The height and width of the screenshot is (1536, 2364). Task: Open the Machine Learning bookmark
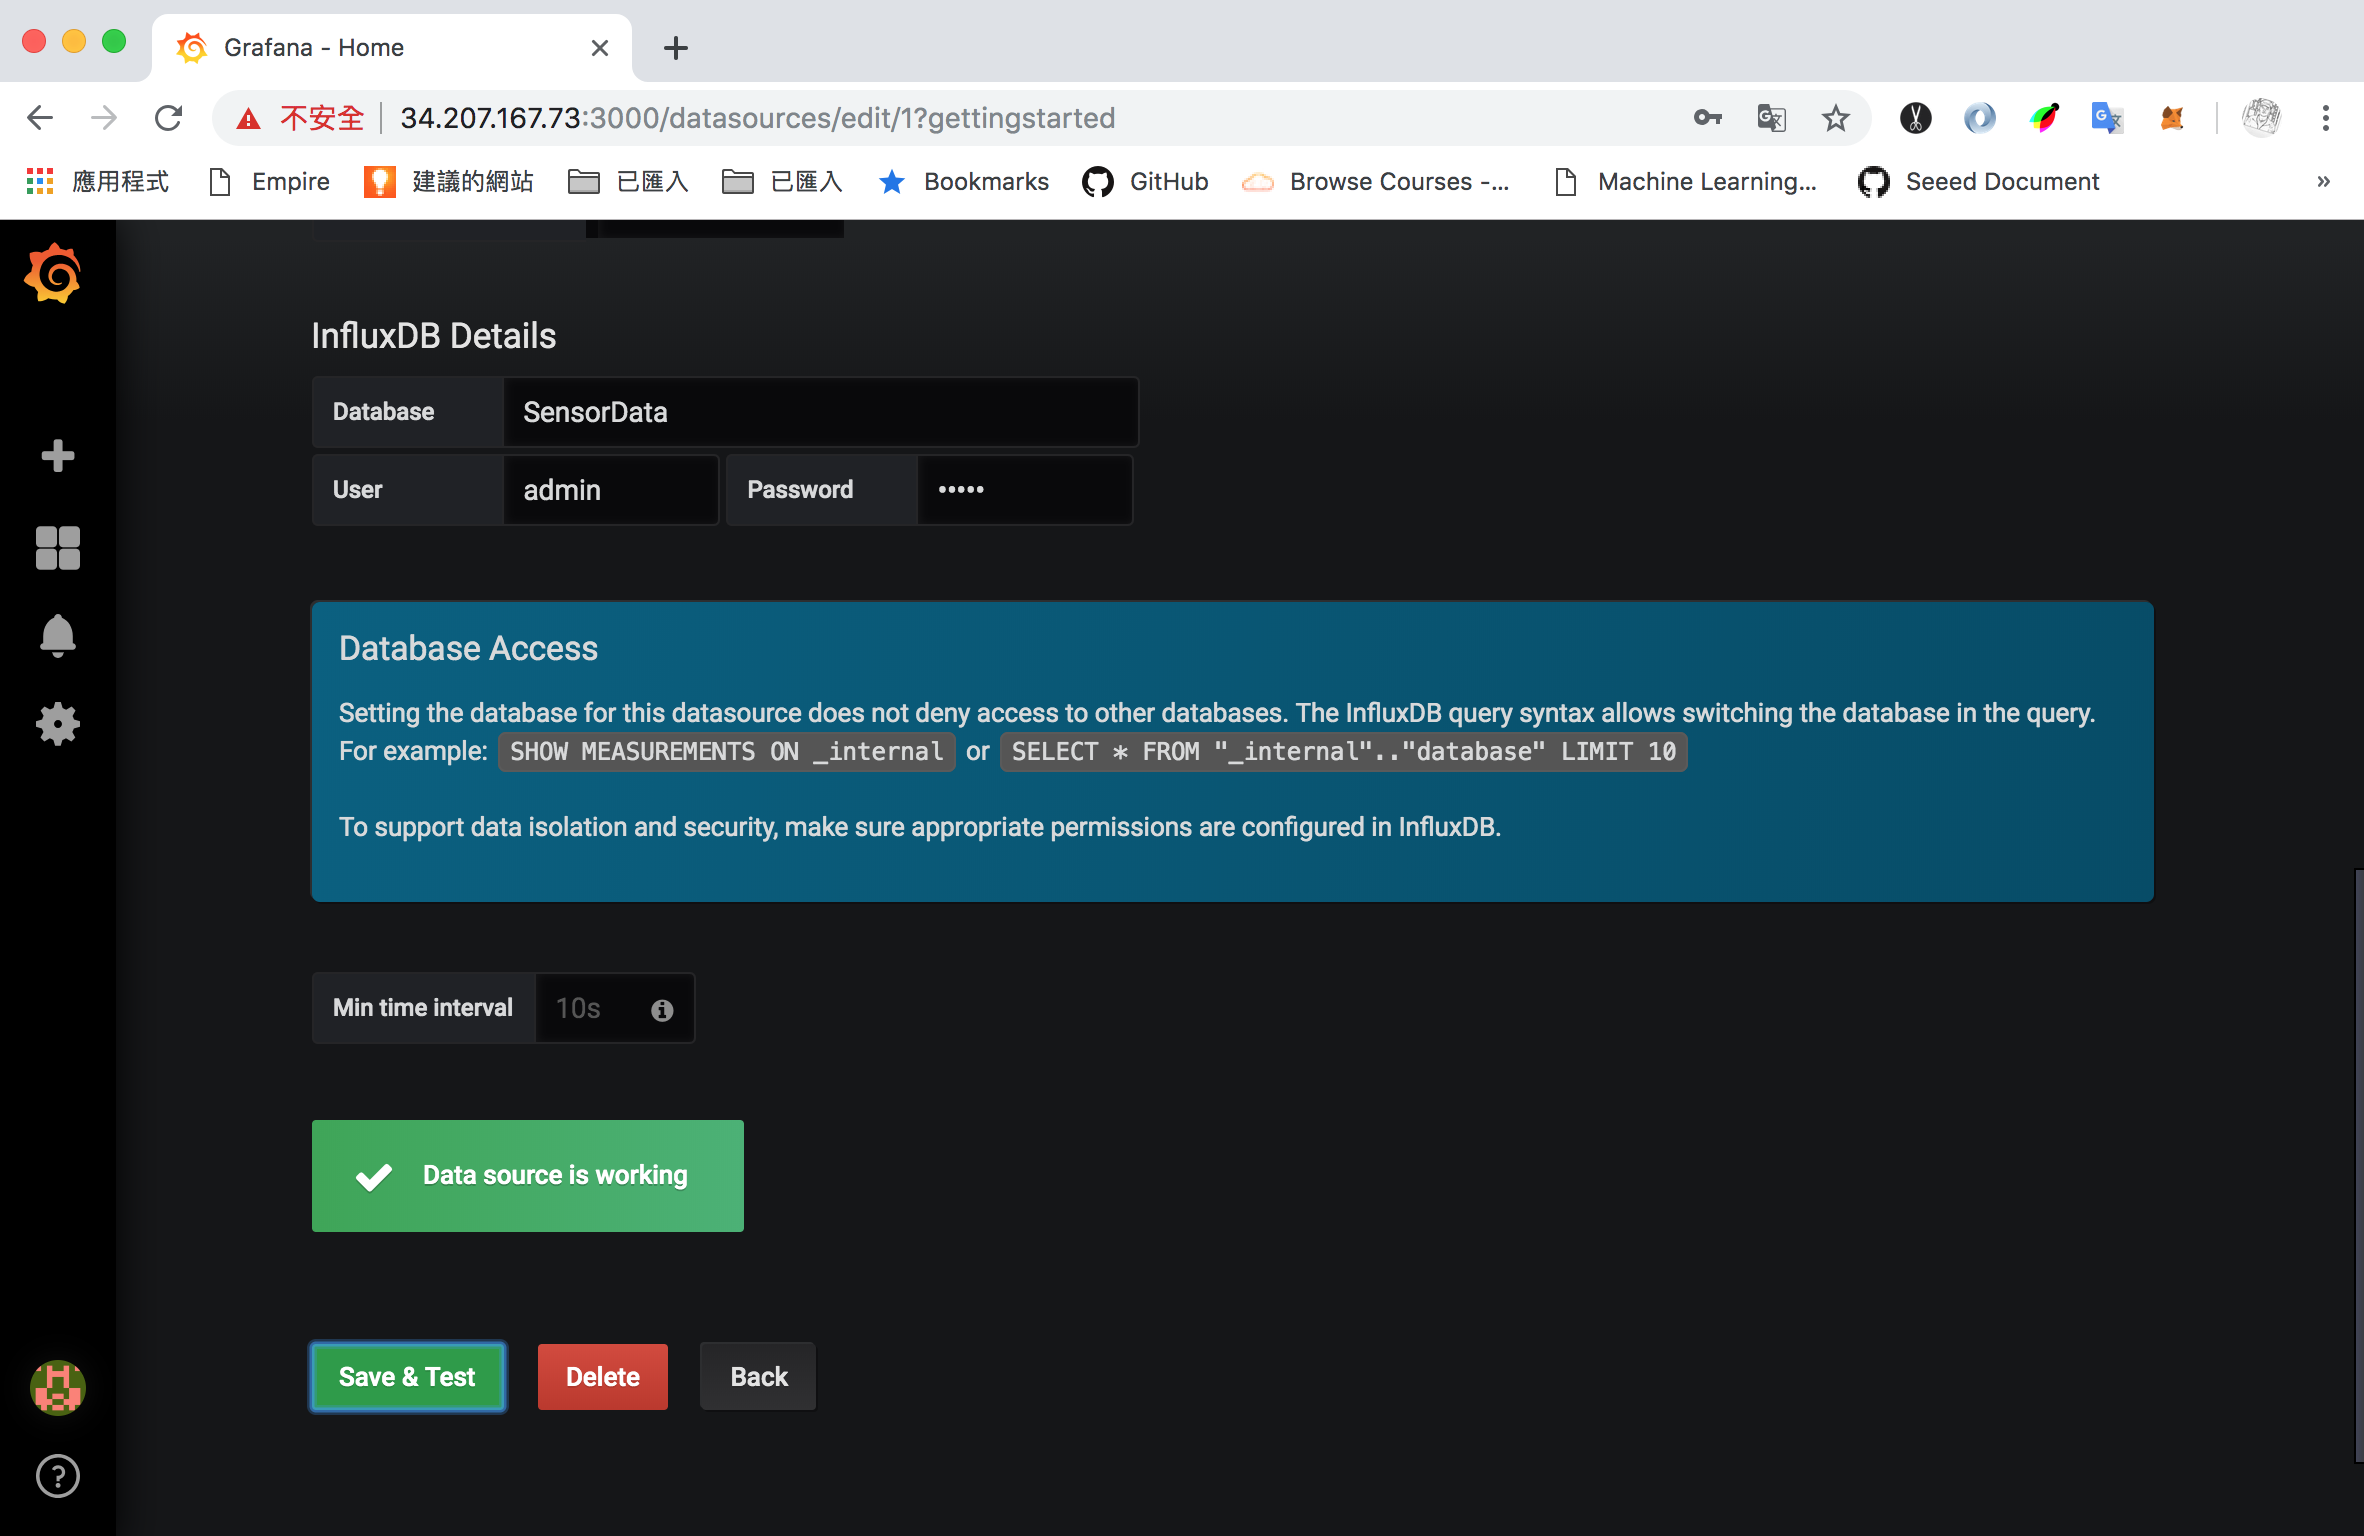pos(1686,181)
